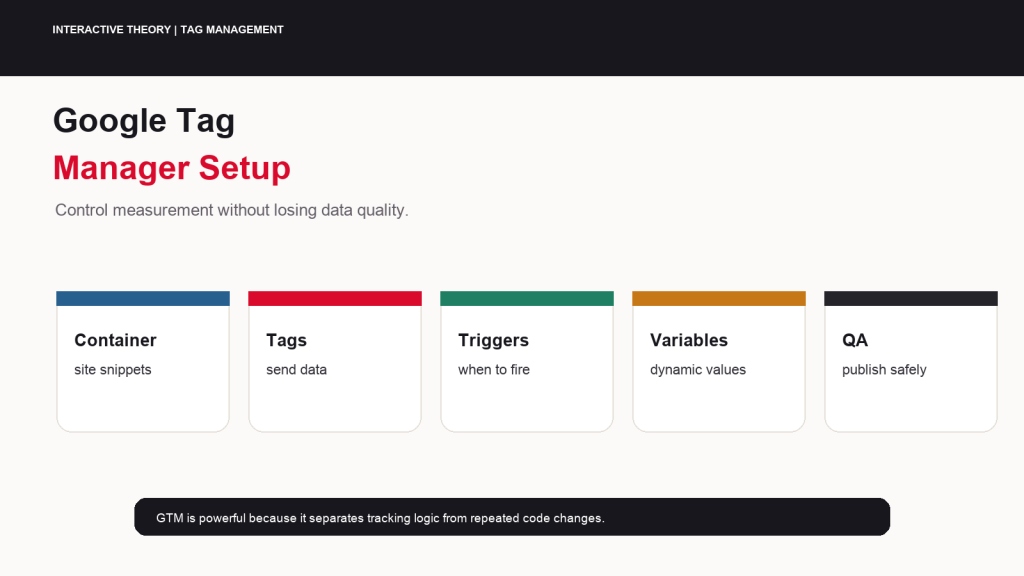Click the dynamic values description
The image size is (1024, 576).
[x=698, y=370]
